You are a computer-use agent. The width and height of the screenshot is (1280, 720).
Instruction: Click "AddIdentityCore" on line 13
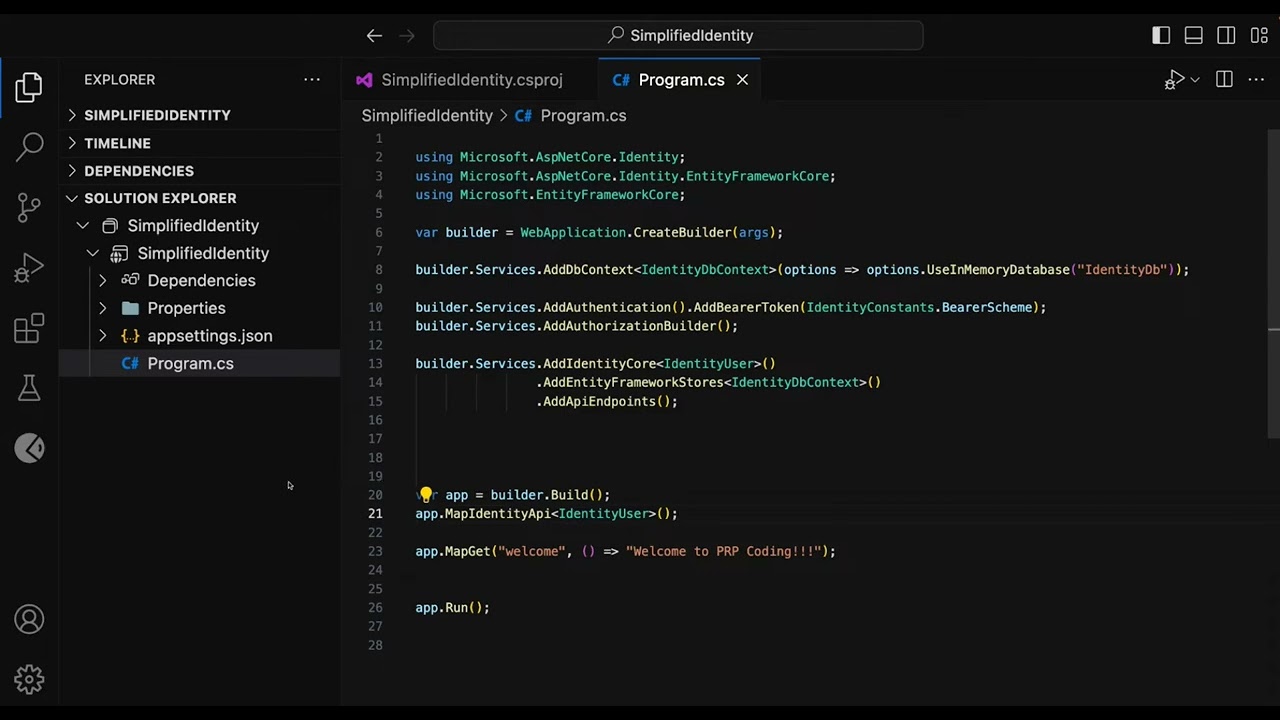[x=599, y=363]
